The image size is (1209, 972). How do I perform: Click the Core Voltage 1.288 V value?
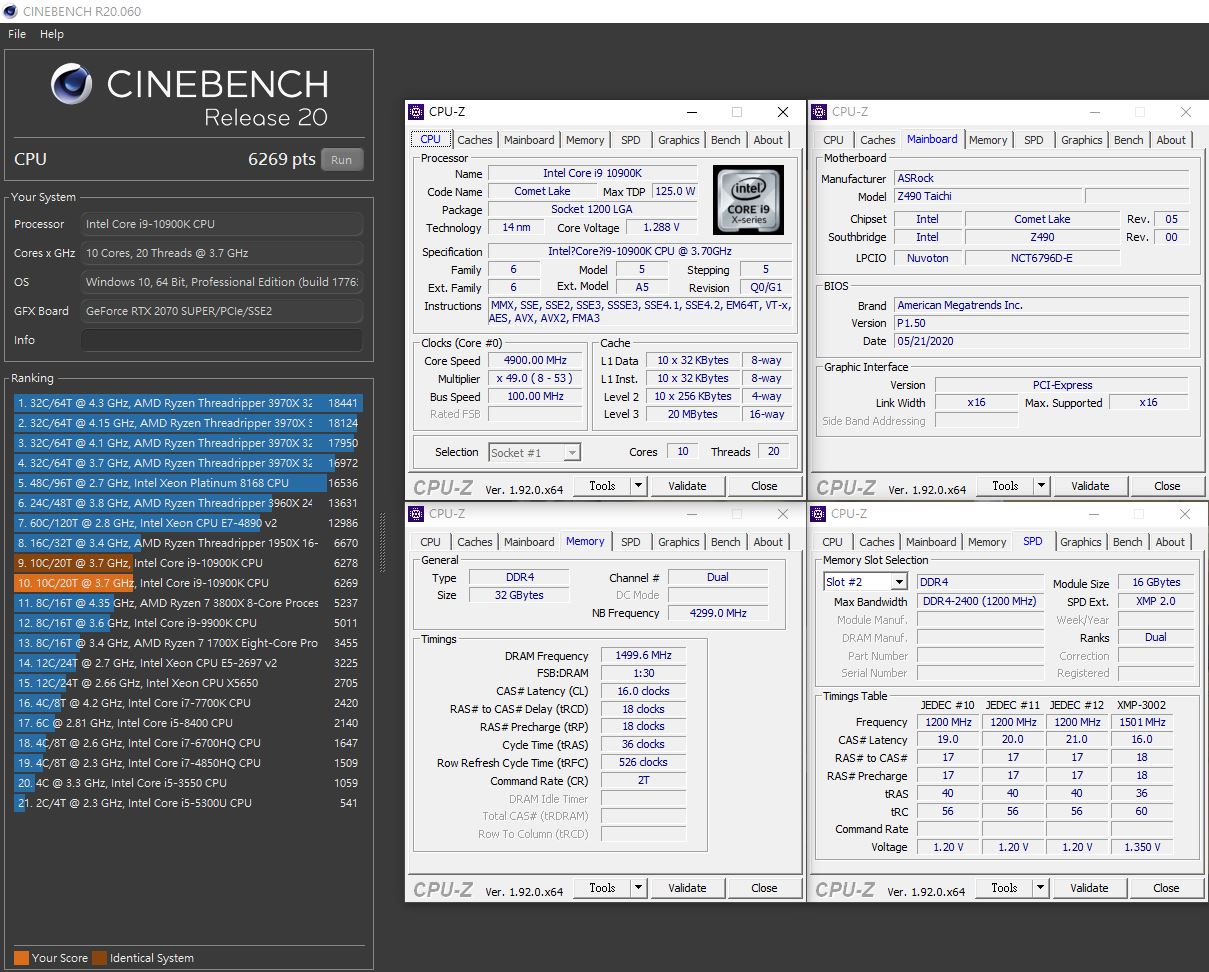click(661, 228)
